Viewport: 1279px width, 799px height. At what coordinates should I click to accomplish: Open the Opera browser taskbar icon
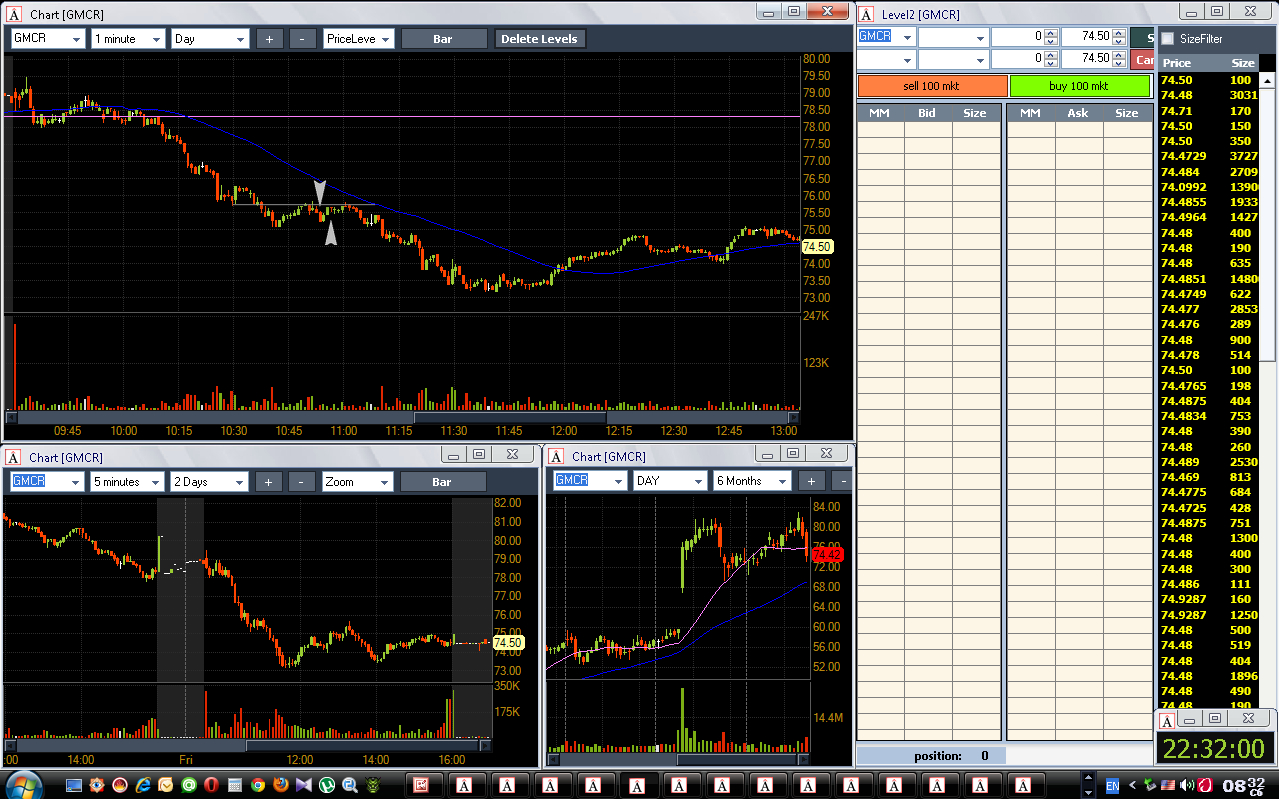pos(212,785)
